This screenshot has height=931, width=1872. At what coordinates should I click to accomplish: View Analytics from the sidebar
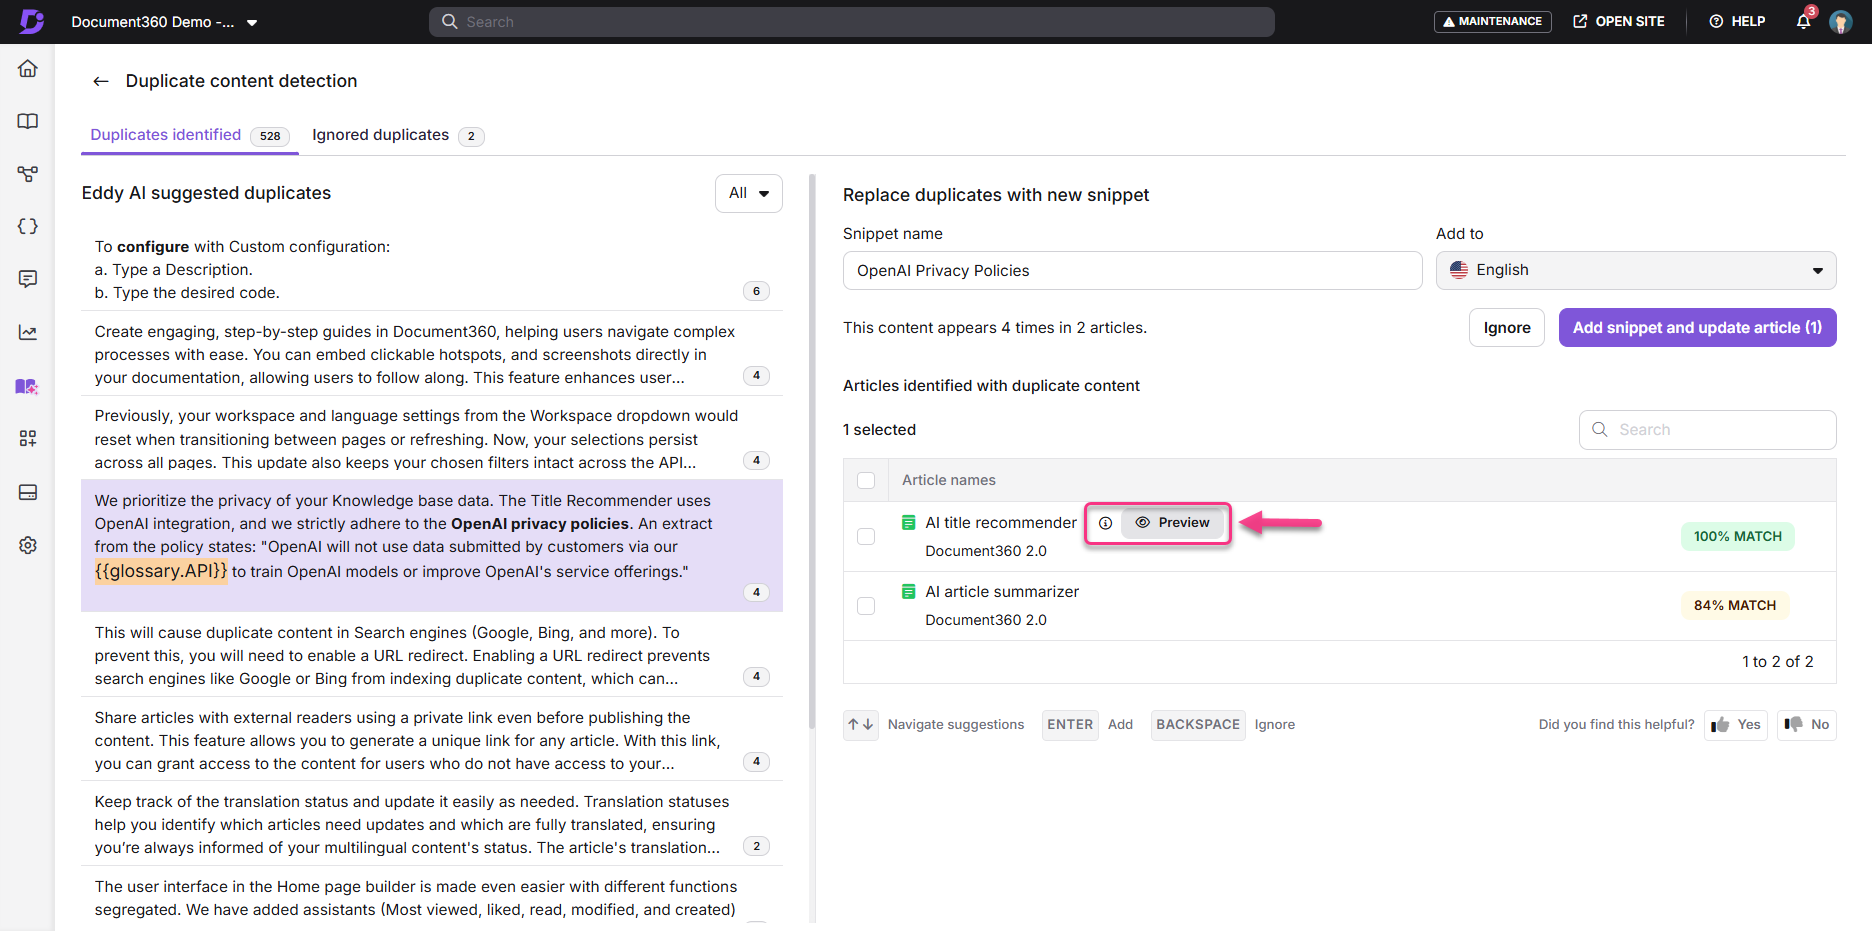27,332
